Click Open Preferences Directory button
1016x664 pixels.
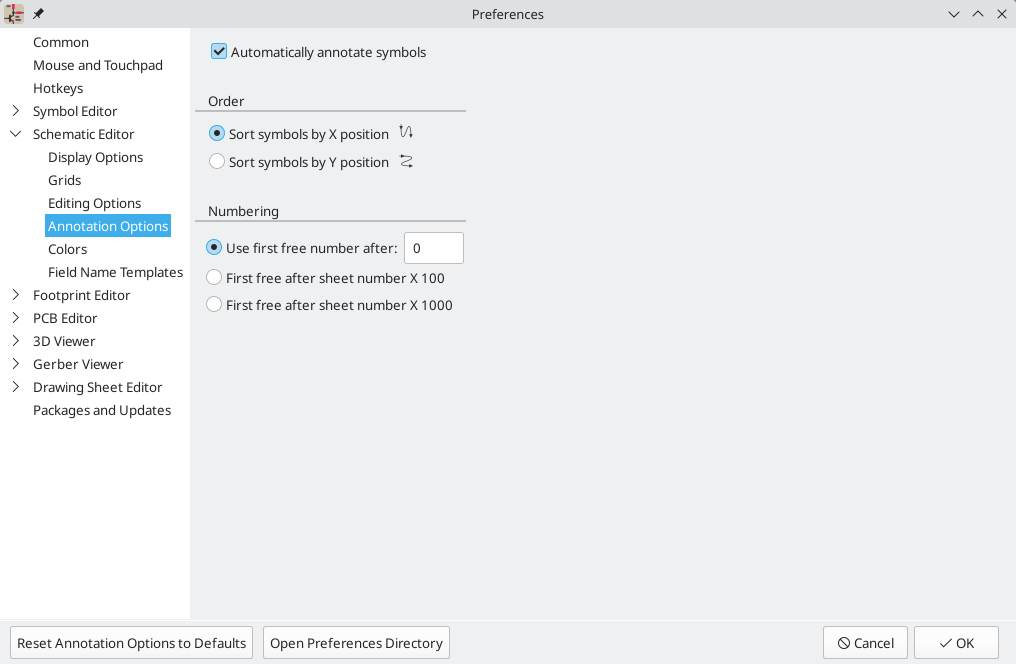pyautogui.click(x=356, y=643)
